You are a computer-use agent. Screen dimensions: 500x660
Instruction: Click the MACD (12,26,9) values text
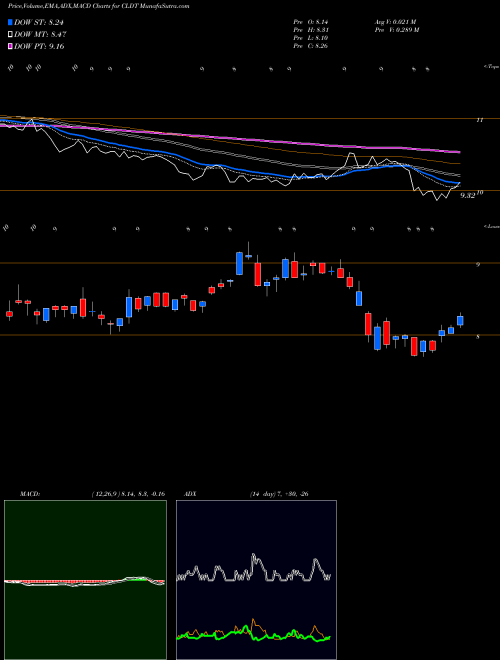coord(128,494)
